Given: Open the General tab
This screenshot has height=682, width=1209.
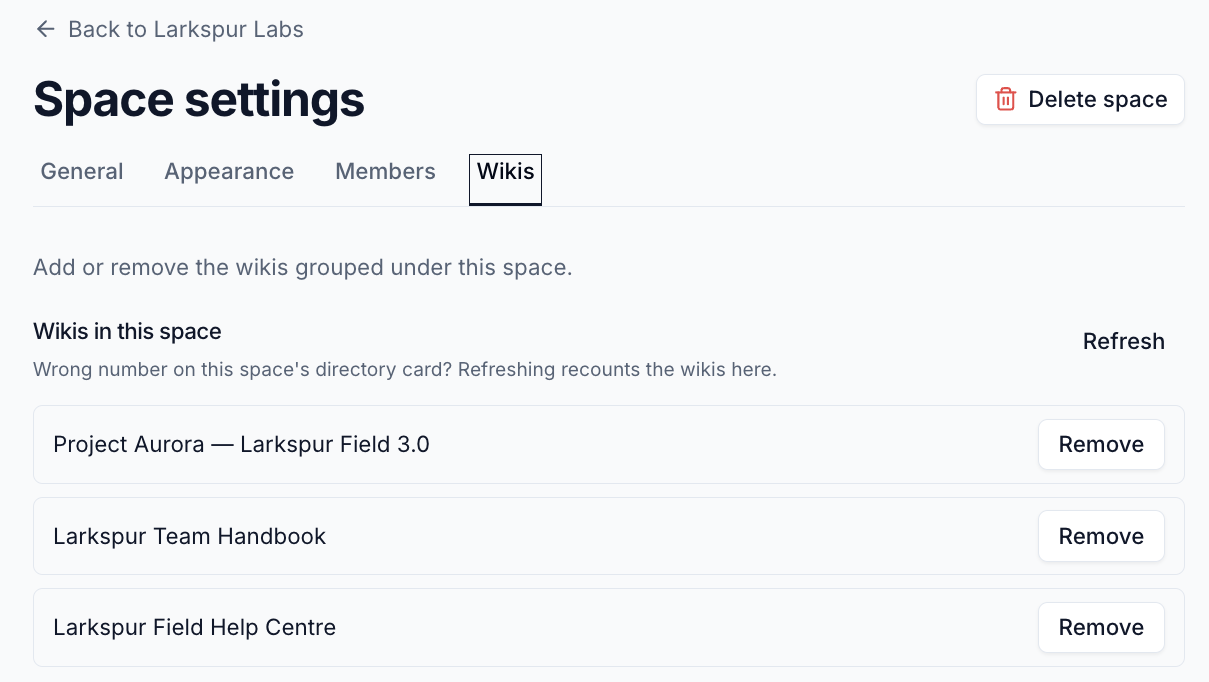Looking at the screenshot, I should 82,172.
